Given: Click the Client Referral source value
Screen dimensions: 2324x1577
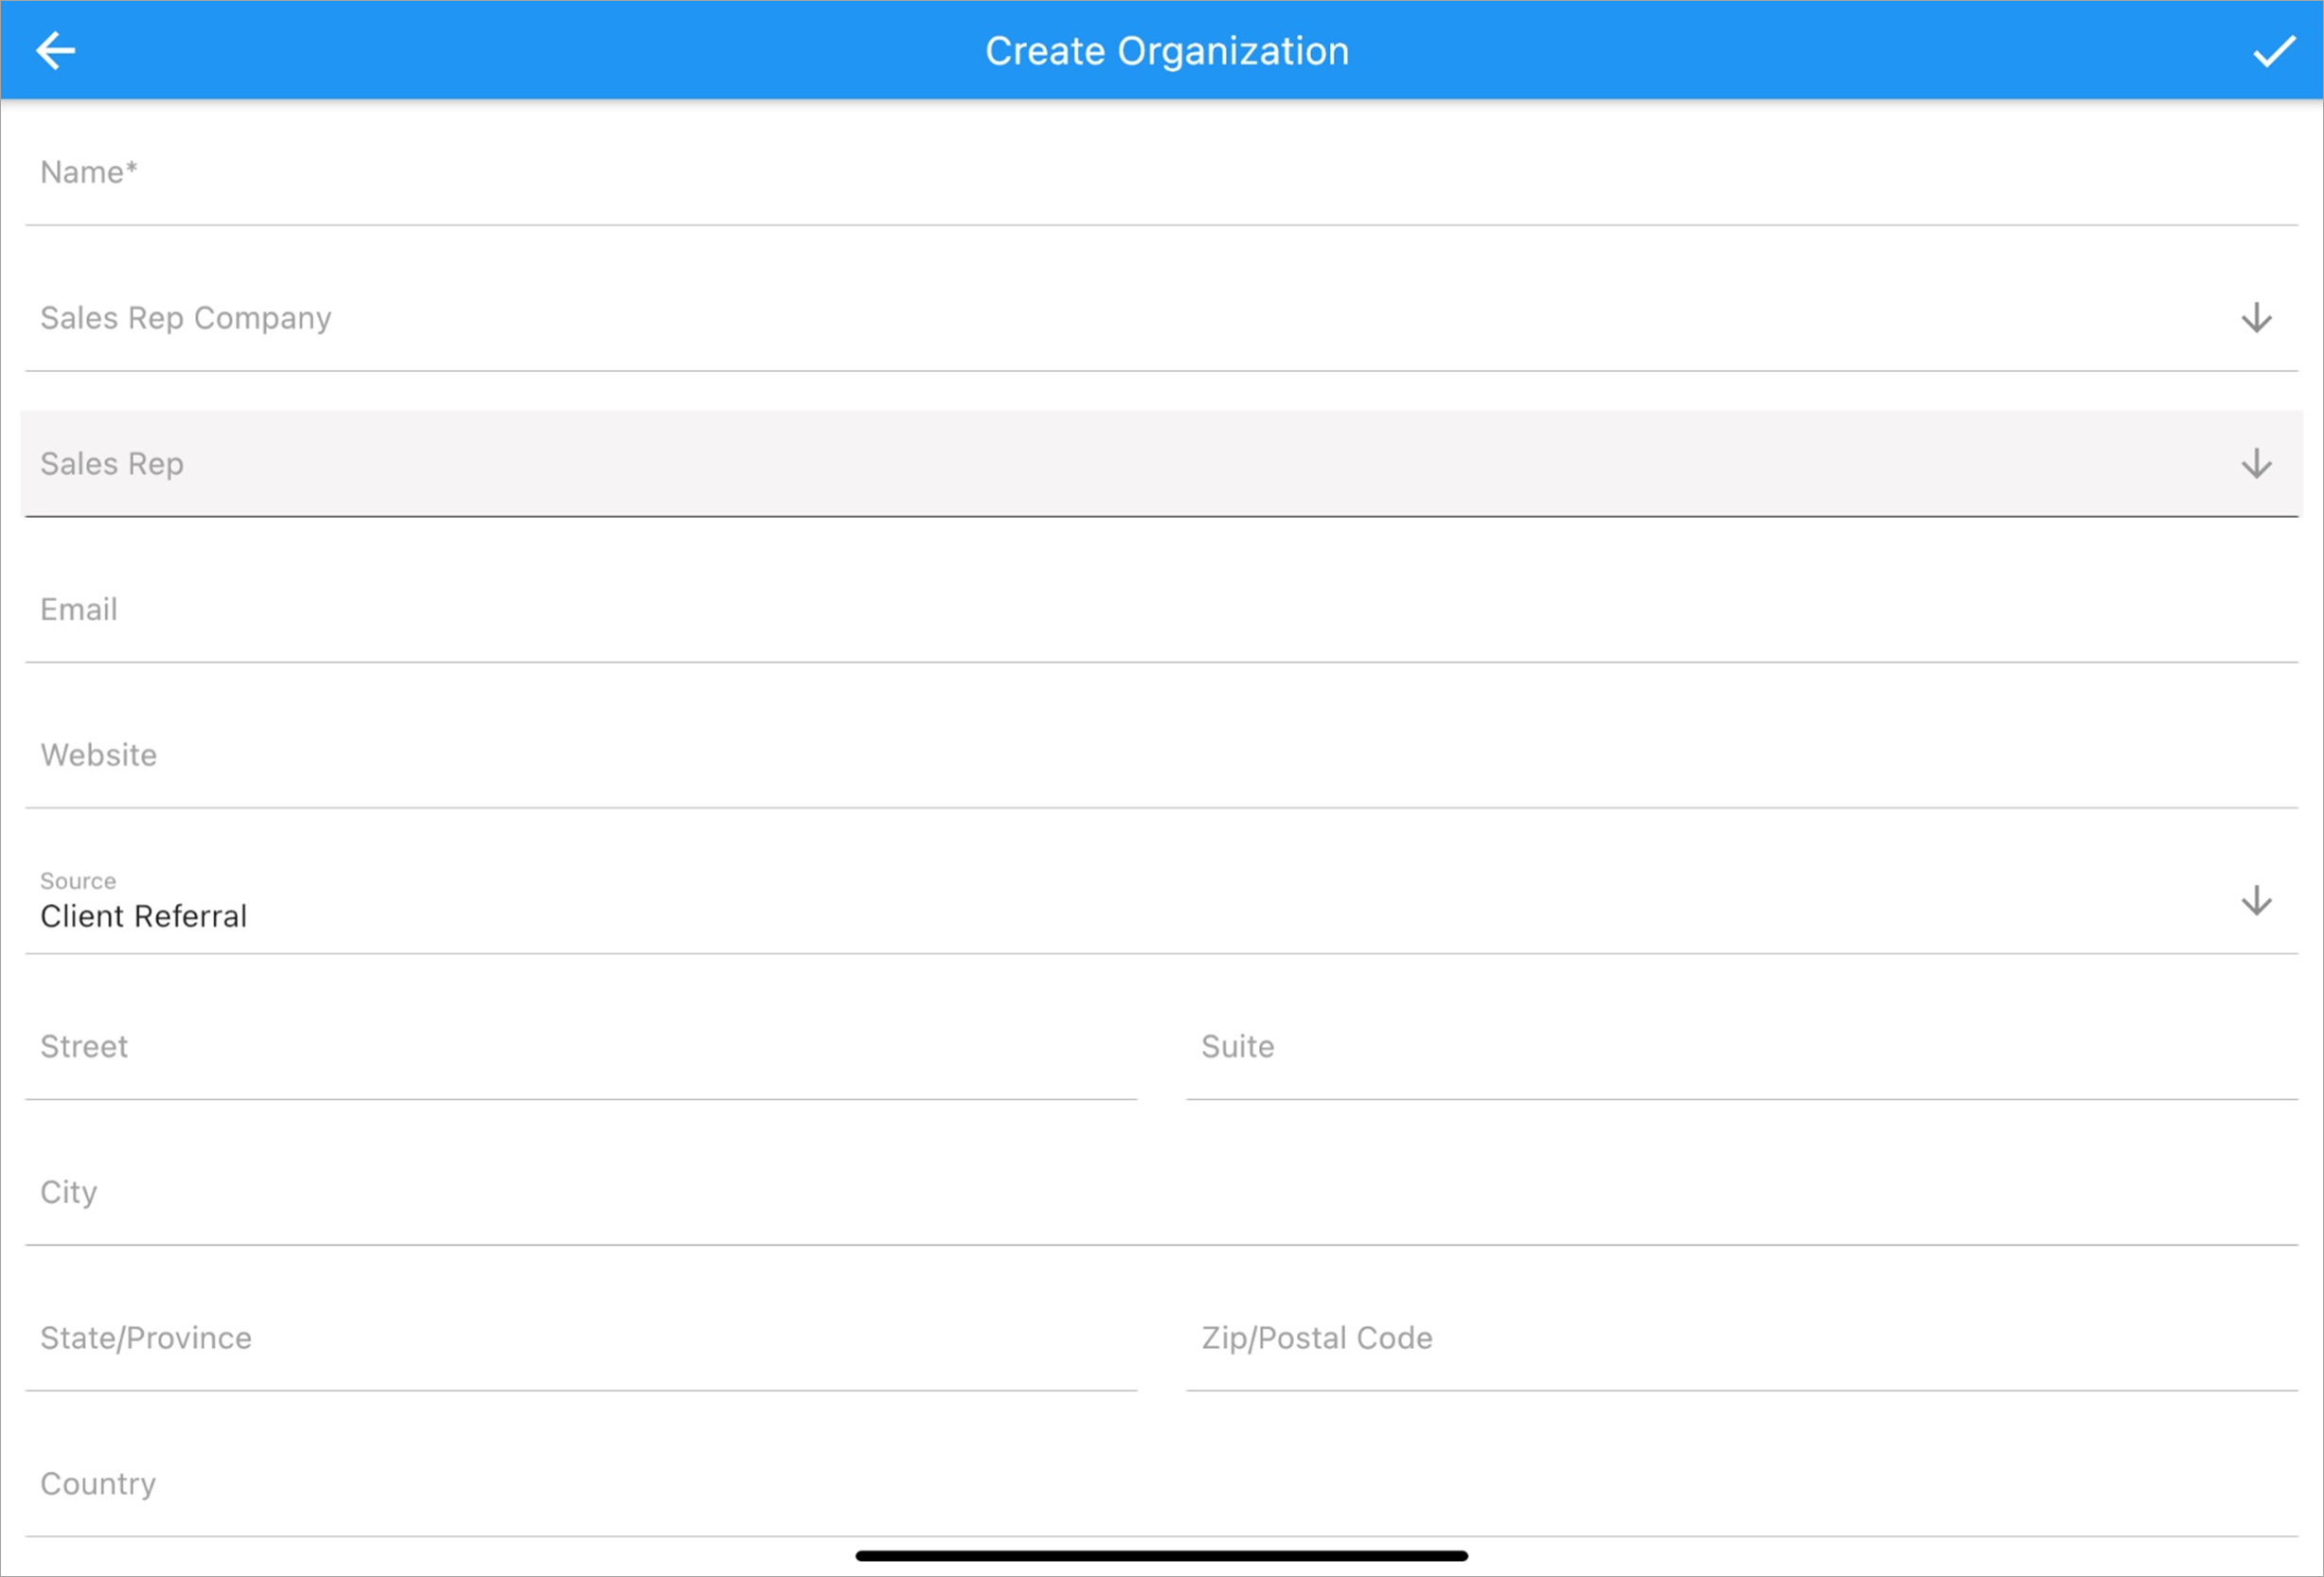Looking at the screenshot, I should [143, 916].
